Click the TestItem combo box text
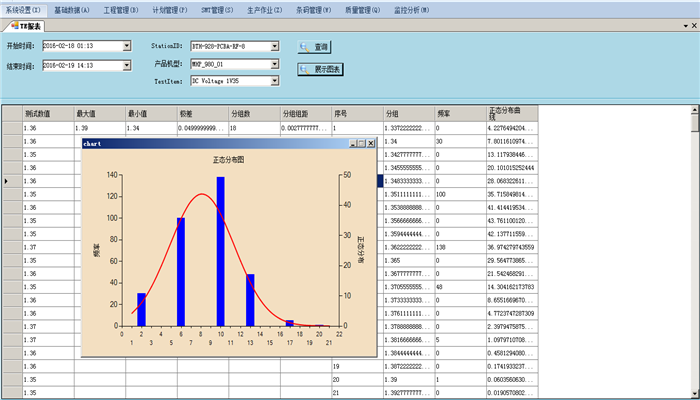Viewport: 700px width, 400px height. [231, 81]
